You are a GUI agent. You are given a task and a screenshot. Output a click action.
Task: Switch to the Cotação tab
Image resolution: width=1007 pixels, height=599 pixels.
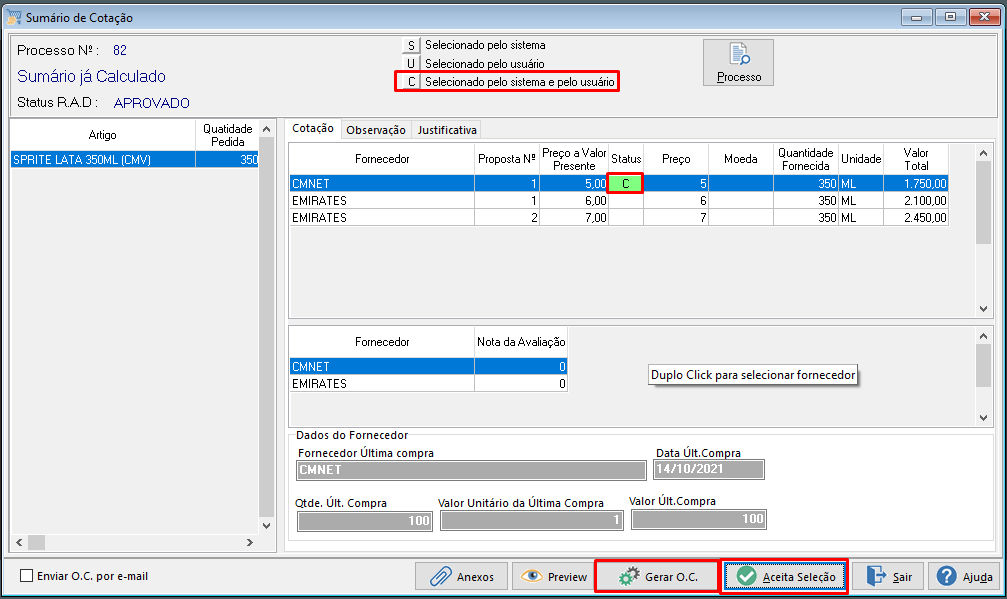[313, 128]
